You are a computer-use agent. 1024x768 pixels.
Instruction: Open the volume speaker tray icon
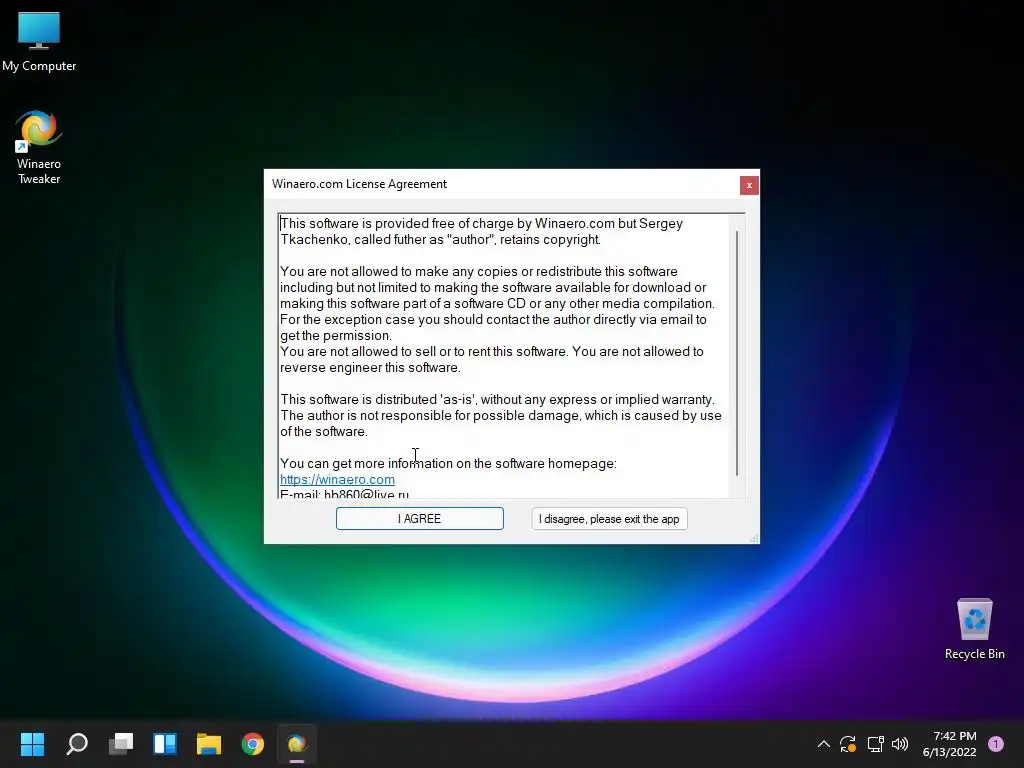pos(900,744)
